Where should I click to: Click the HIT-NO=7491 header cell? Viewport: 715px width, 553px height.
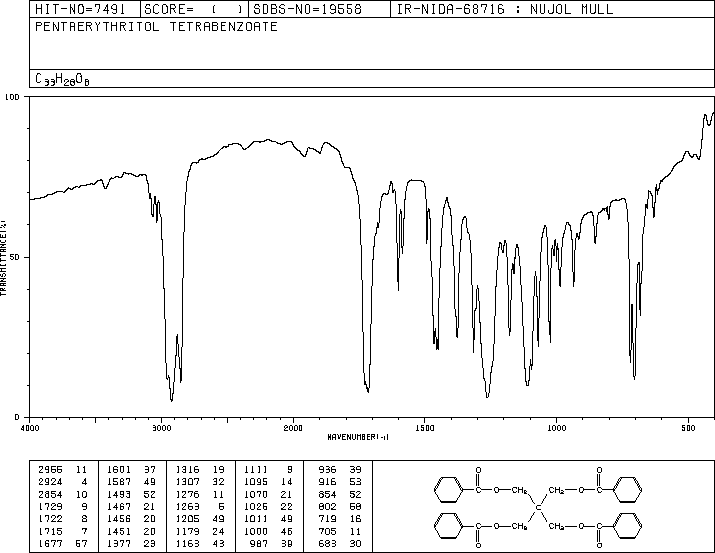click(80, 9)
